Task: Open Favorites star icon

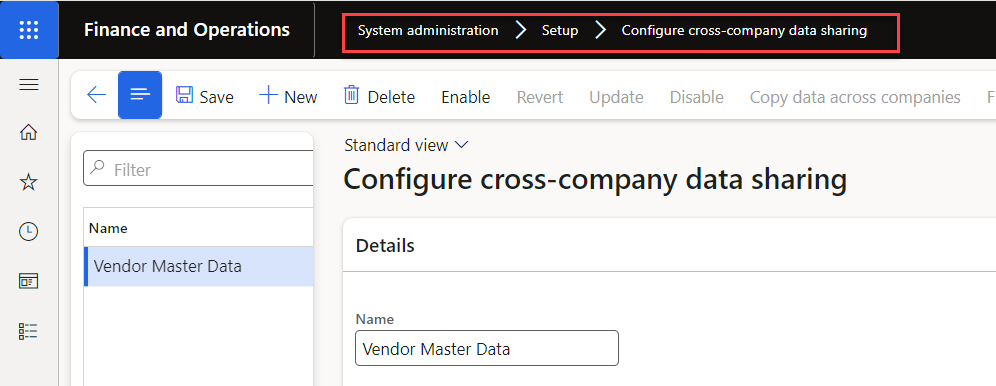Action: (x=29, y=183)
